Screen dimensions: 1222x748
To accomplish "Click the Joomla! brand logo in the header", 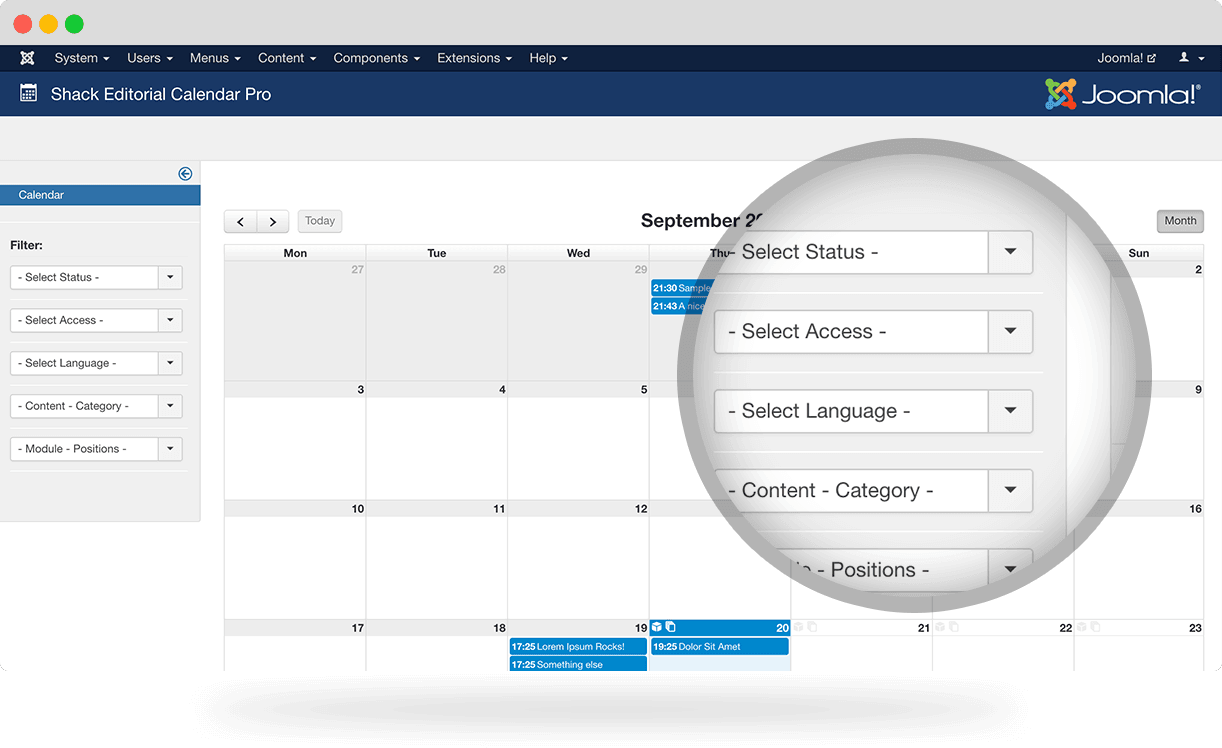I will [1122, 94].
